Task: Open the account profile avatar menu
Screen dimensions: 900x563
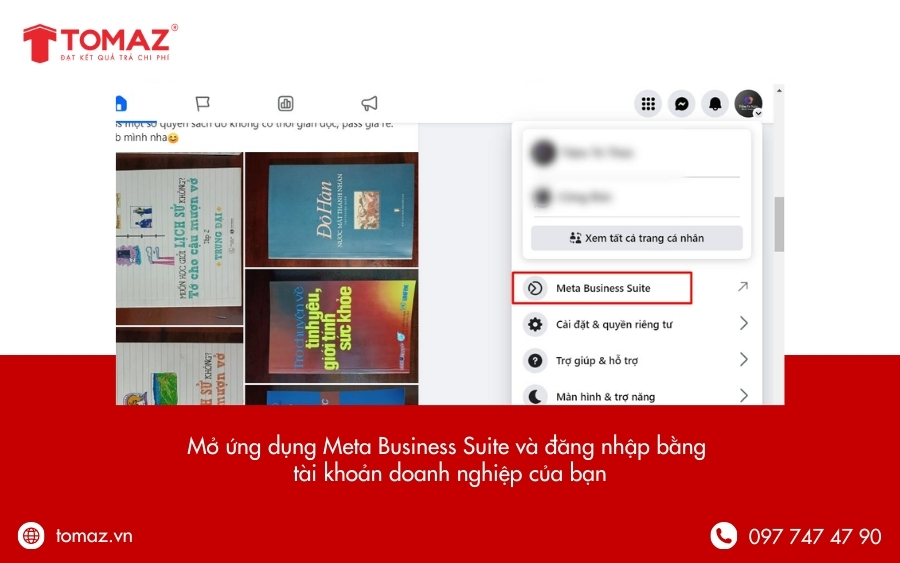Action: 748,104
